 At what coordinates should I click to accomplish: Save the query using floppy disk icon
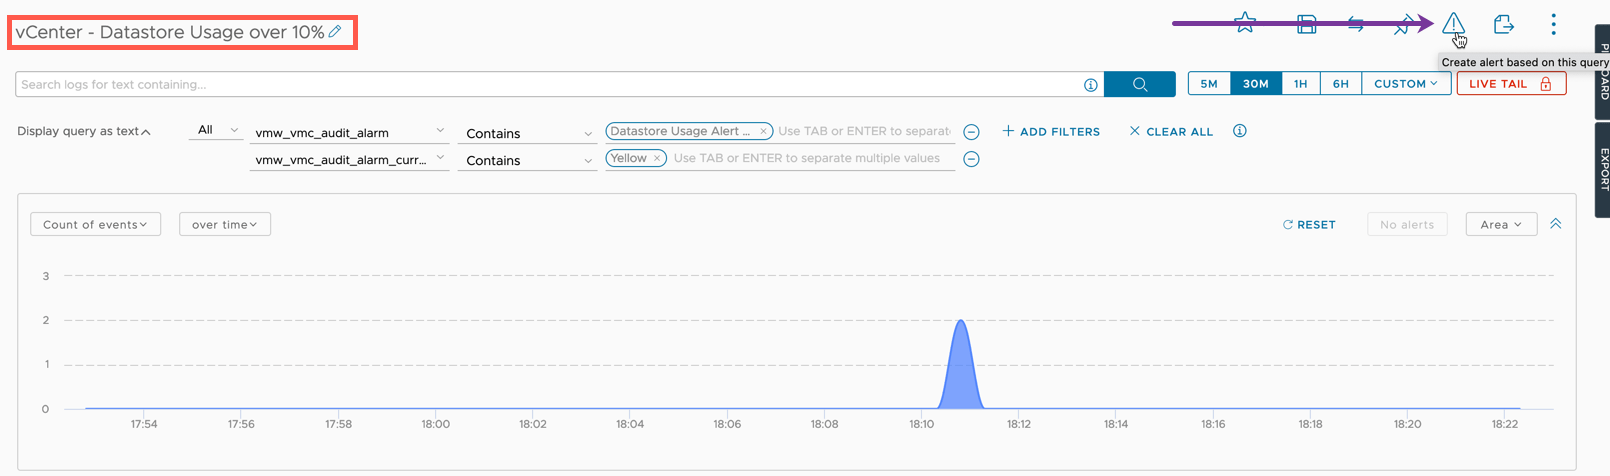coord(1306,24)
